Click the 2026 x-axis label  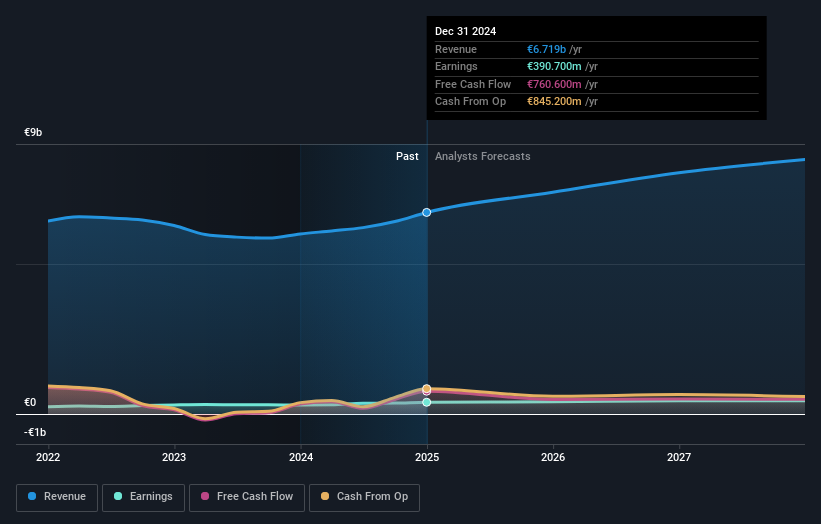[x=553, y=458]
